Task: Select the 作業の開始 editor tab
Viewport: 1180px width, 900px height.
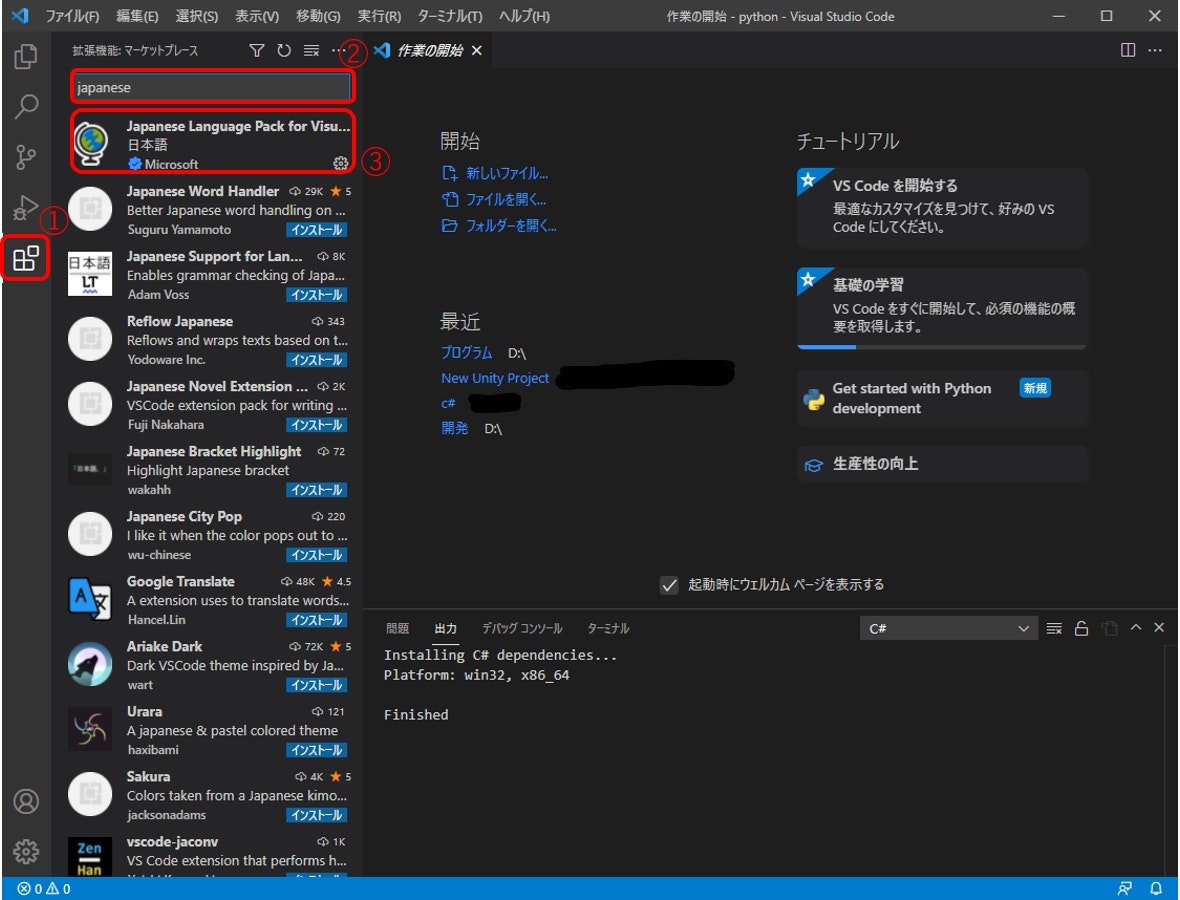Action: pyautogui.click(x=429, y=50)
